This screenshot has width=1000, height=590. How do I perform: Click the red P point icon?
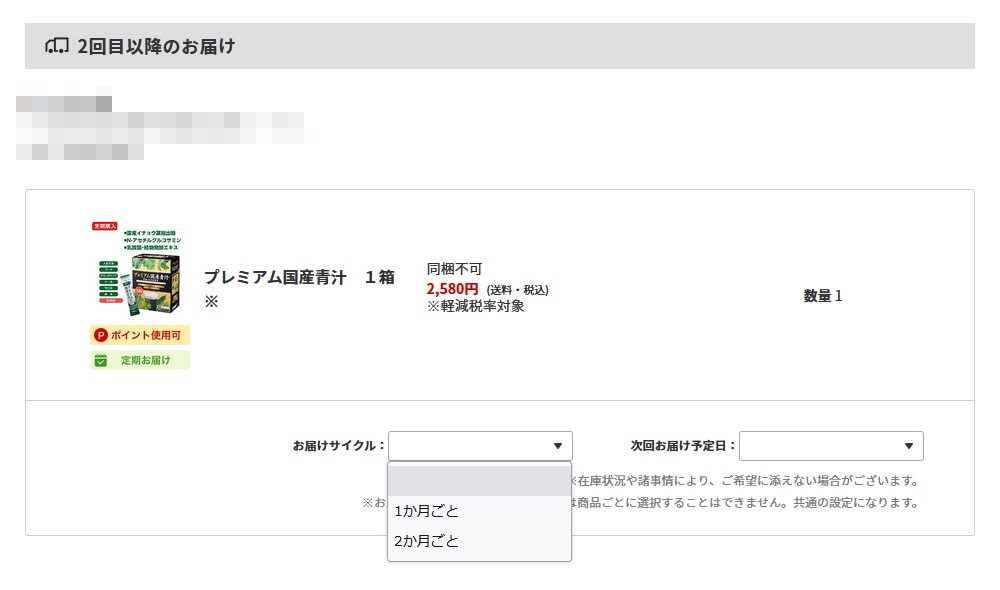(100, 335)
